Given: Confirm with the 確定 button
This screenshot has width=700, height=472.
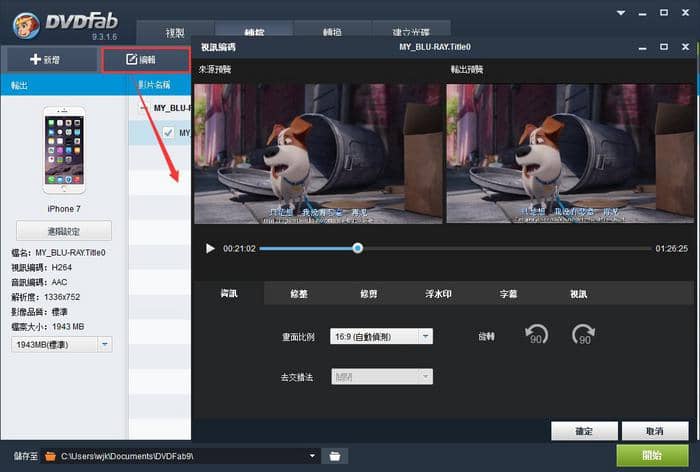Looking at the screenshot, I should (584, 431).
